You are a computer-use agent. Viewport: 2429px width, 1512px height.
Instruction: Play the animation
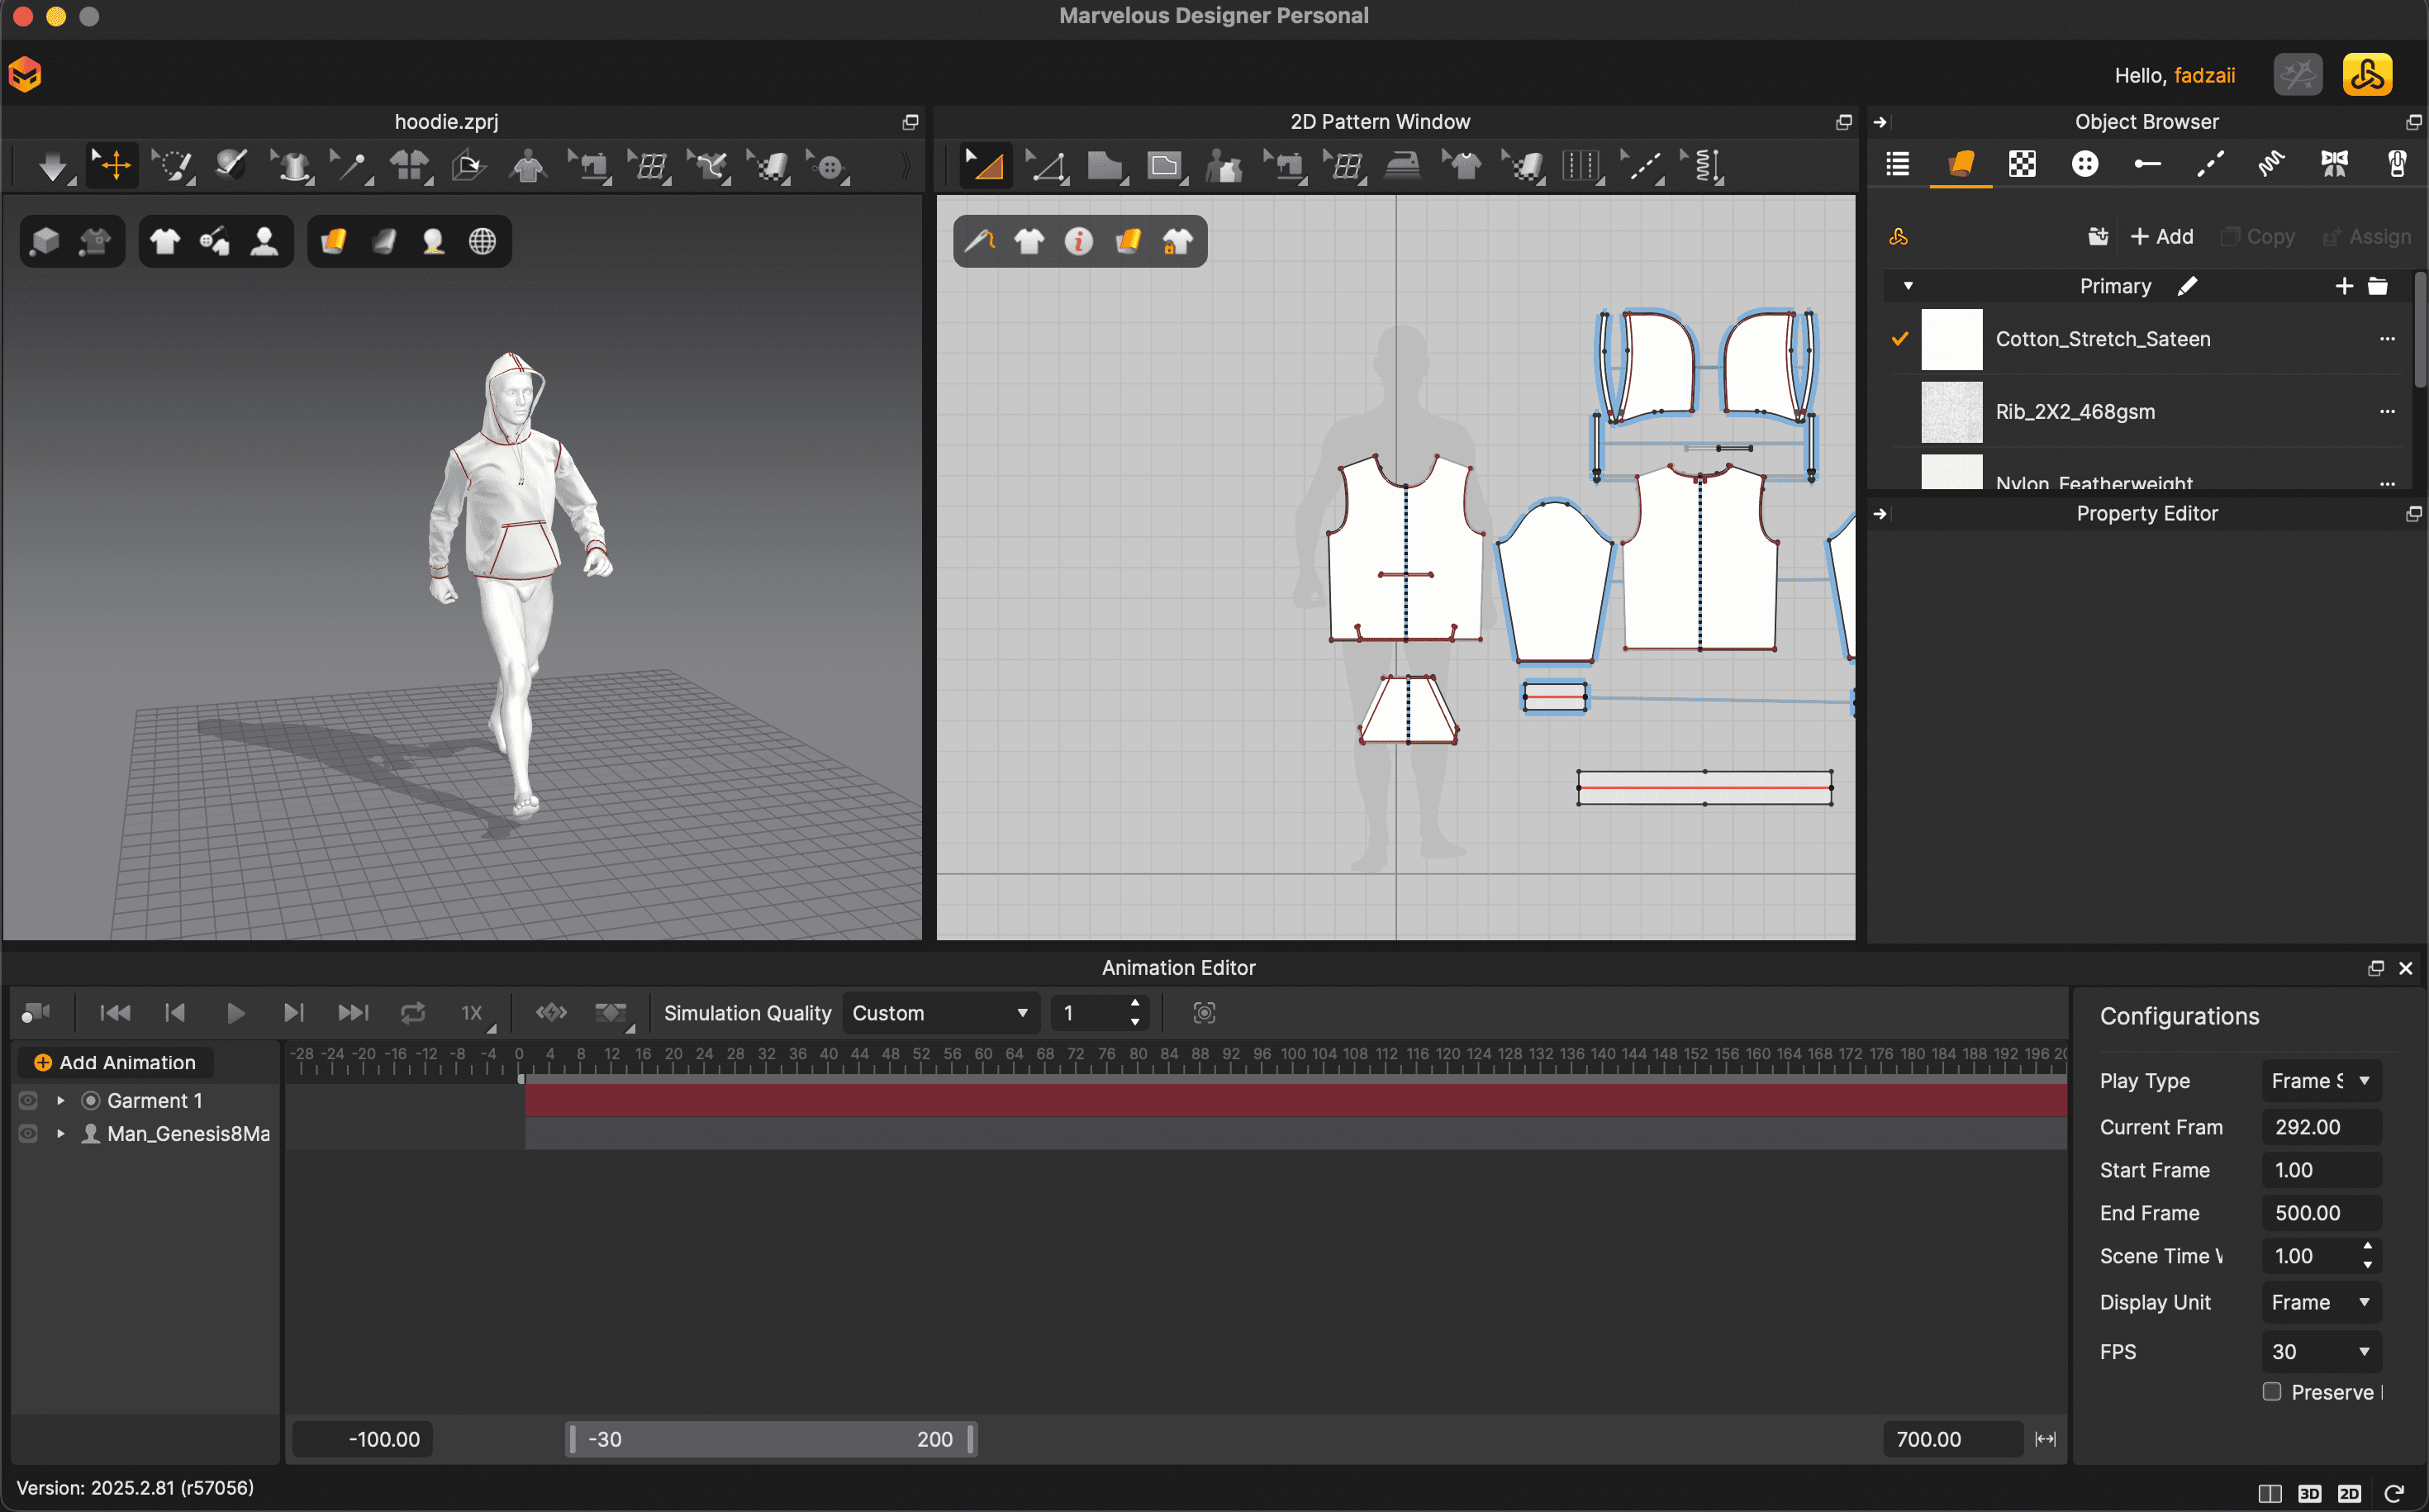tap(235, 1013)
